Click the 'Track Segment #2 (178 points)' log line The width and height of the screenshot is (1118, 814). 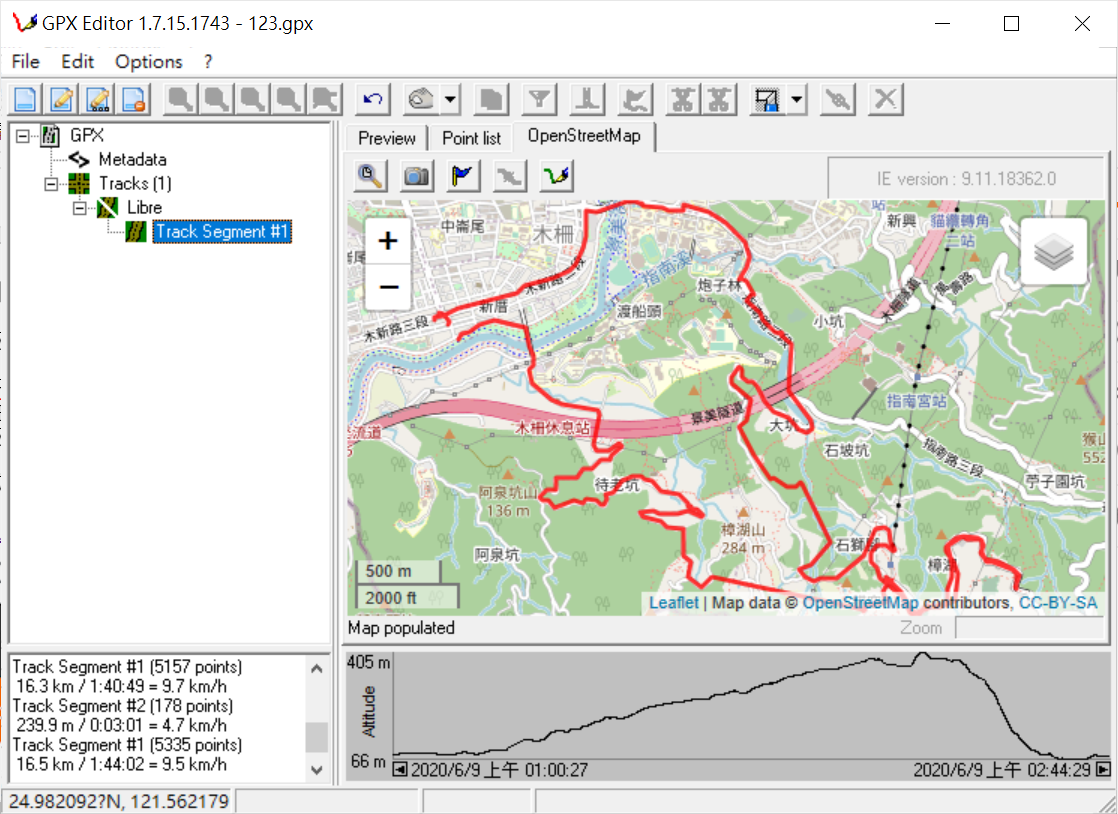[x=123, y=706]
